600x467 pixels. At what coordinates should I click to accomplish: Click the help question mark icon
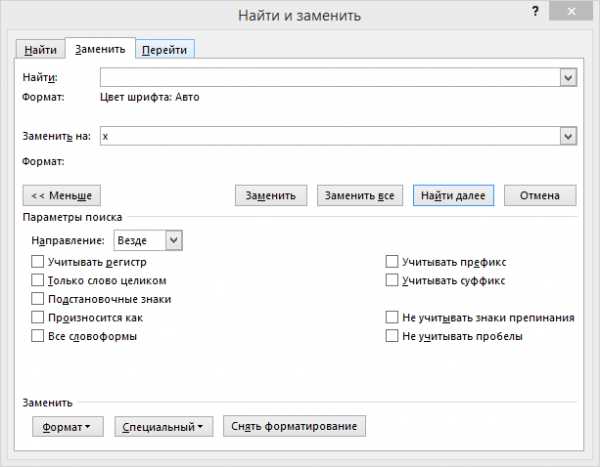(x=535, y=11)
